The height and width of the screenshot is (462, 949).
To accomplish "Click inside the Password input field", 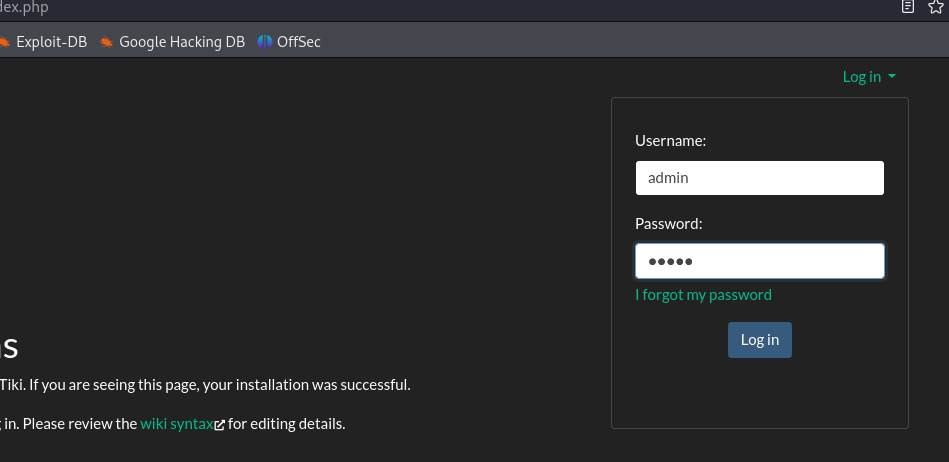I will (759, 261).
